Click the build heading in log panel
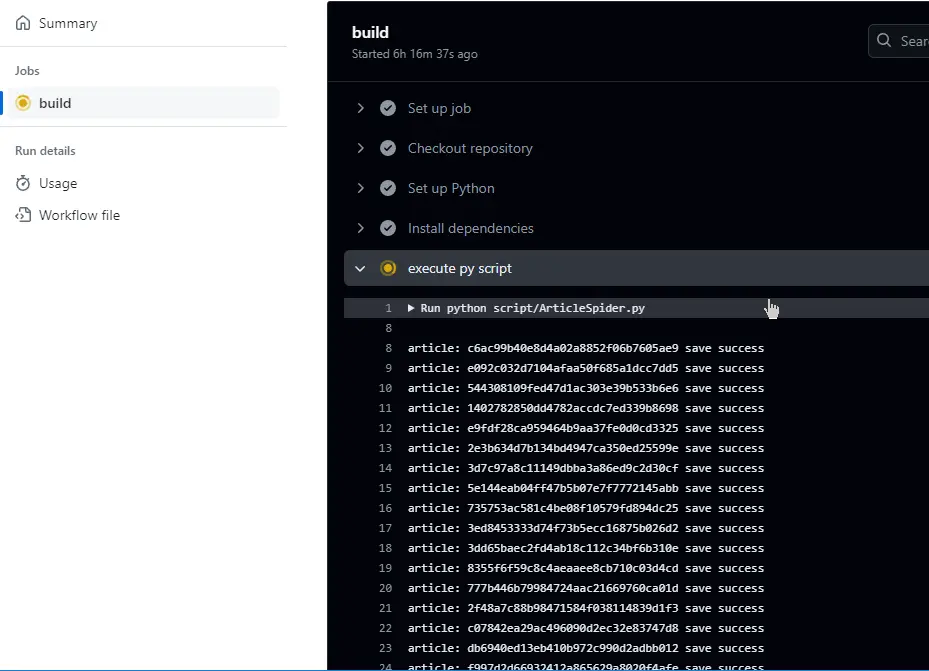Image resolution: width=929 pixels, height=671 pixels. pos(370,32)
